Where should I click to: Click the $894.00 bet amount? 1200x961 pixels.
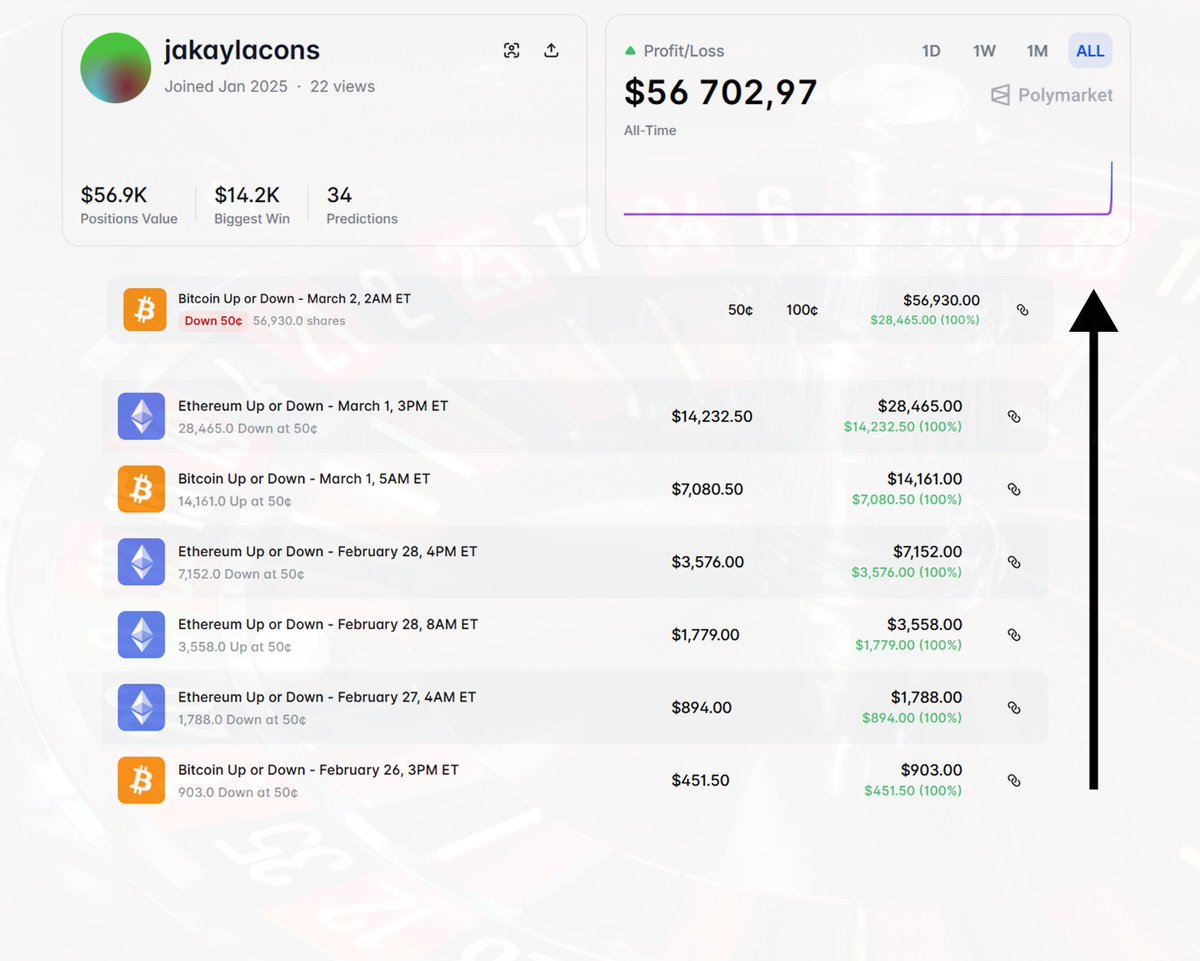tap(702, 707)
